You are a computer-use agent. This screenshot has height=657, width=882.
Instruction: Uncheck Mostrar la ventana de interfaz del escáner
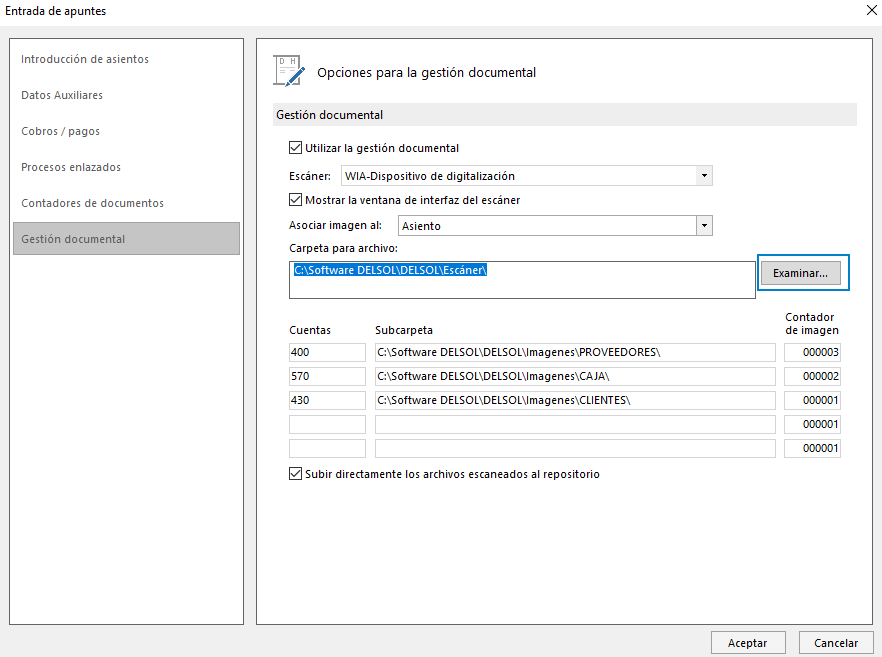click(295, 200)
